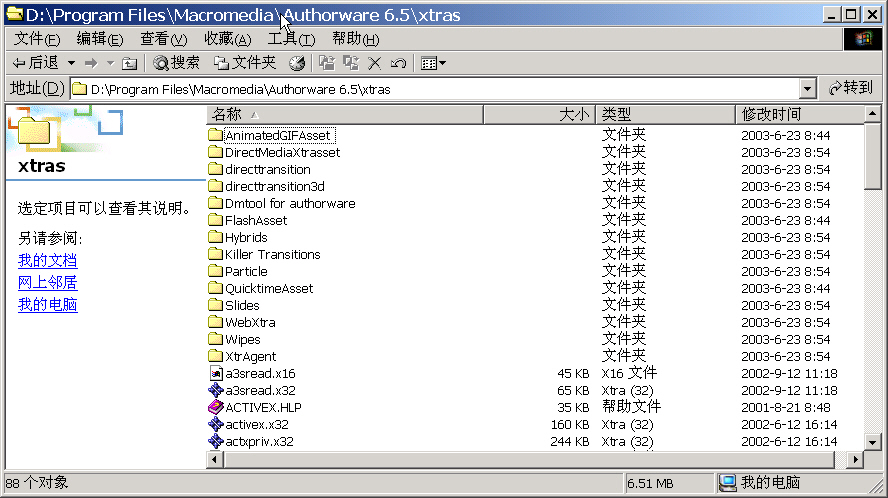Select the FlashAsset folder icon

coord(215,220)
